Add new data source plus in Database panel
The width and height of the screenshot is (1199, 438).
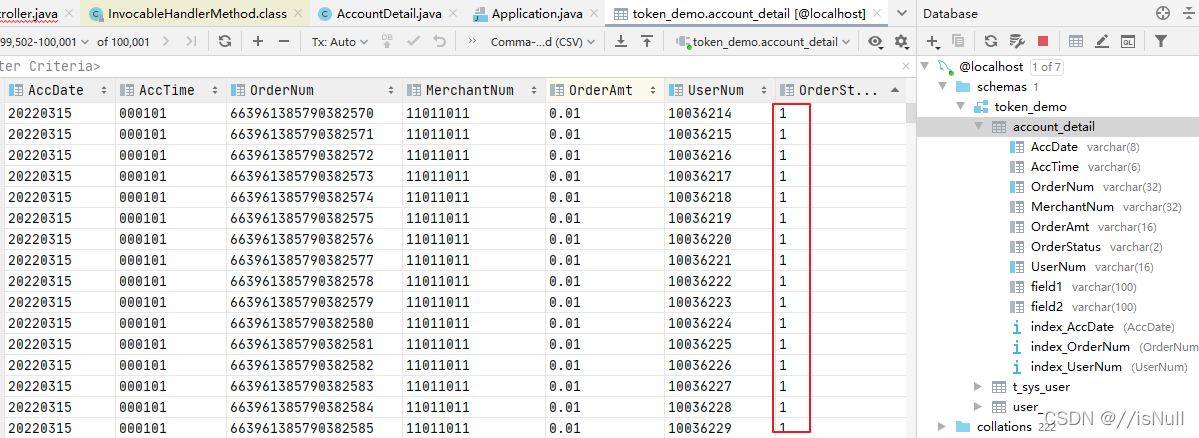(x=934, y=41)
